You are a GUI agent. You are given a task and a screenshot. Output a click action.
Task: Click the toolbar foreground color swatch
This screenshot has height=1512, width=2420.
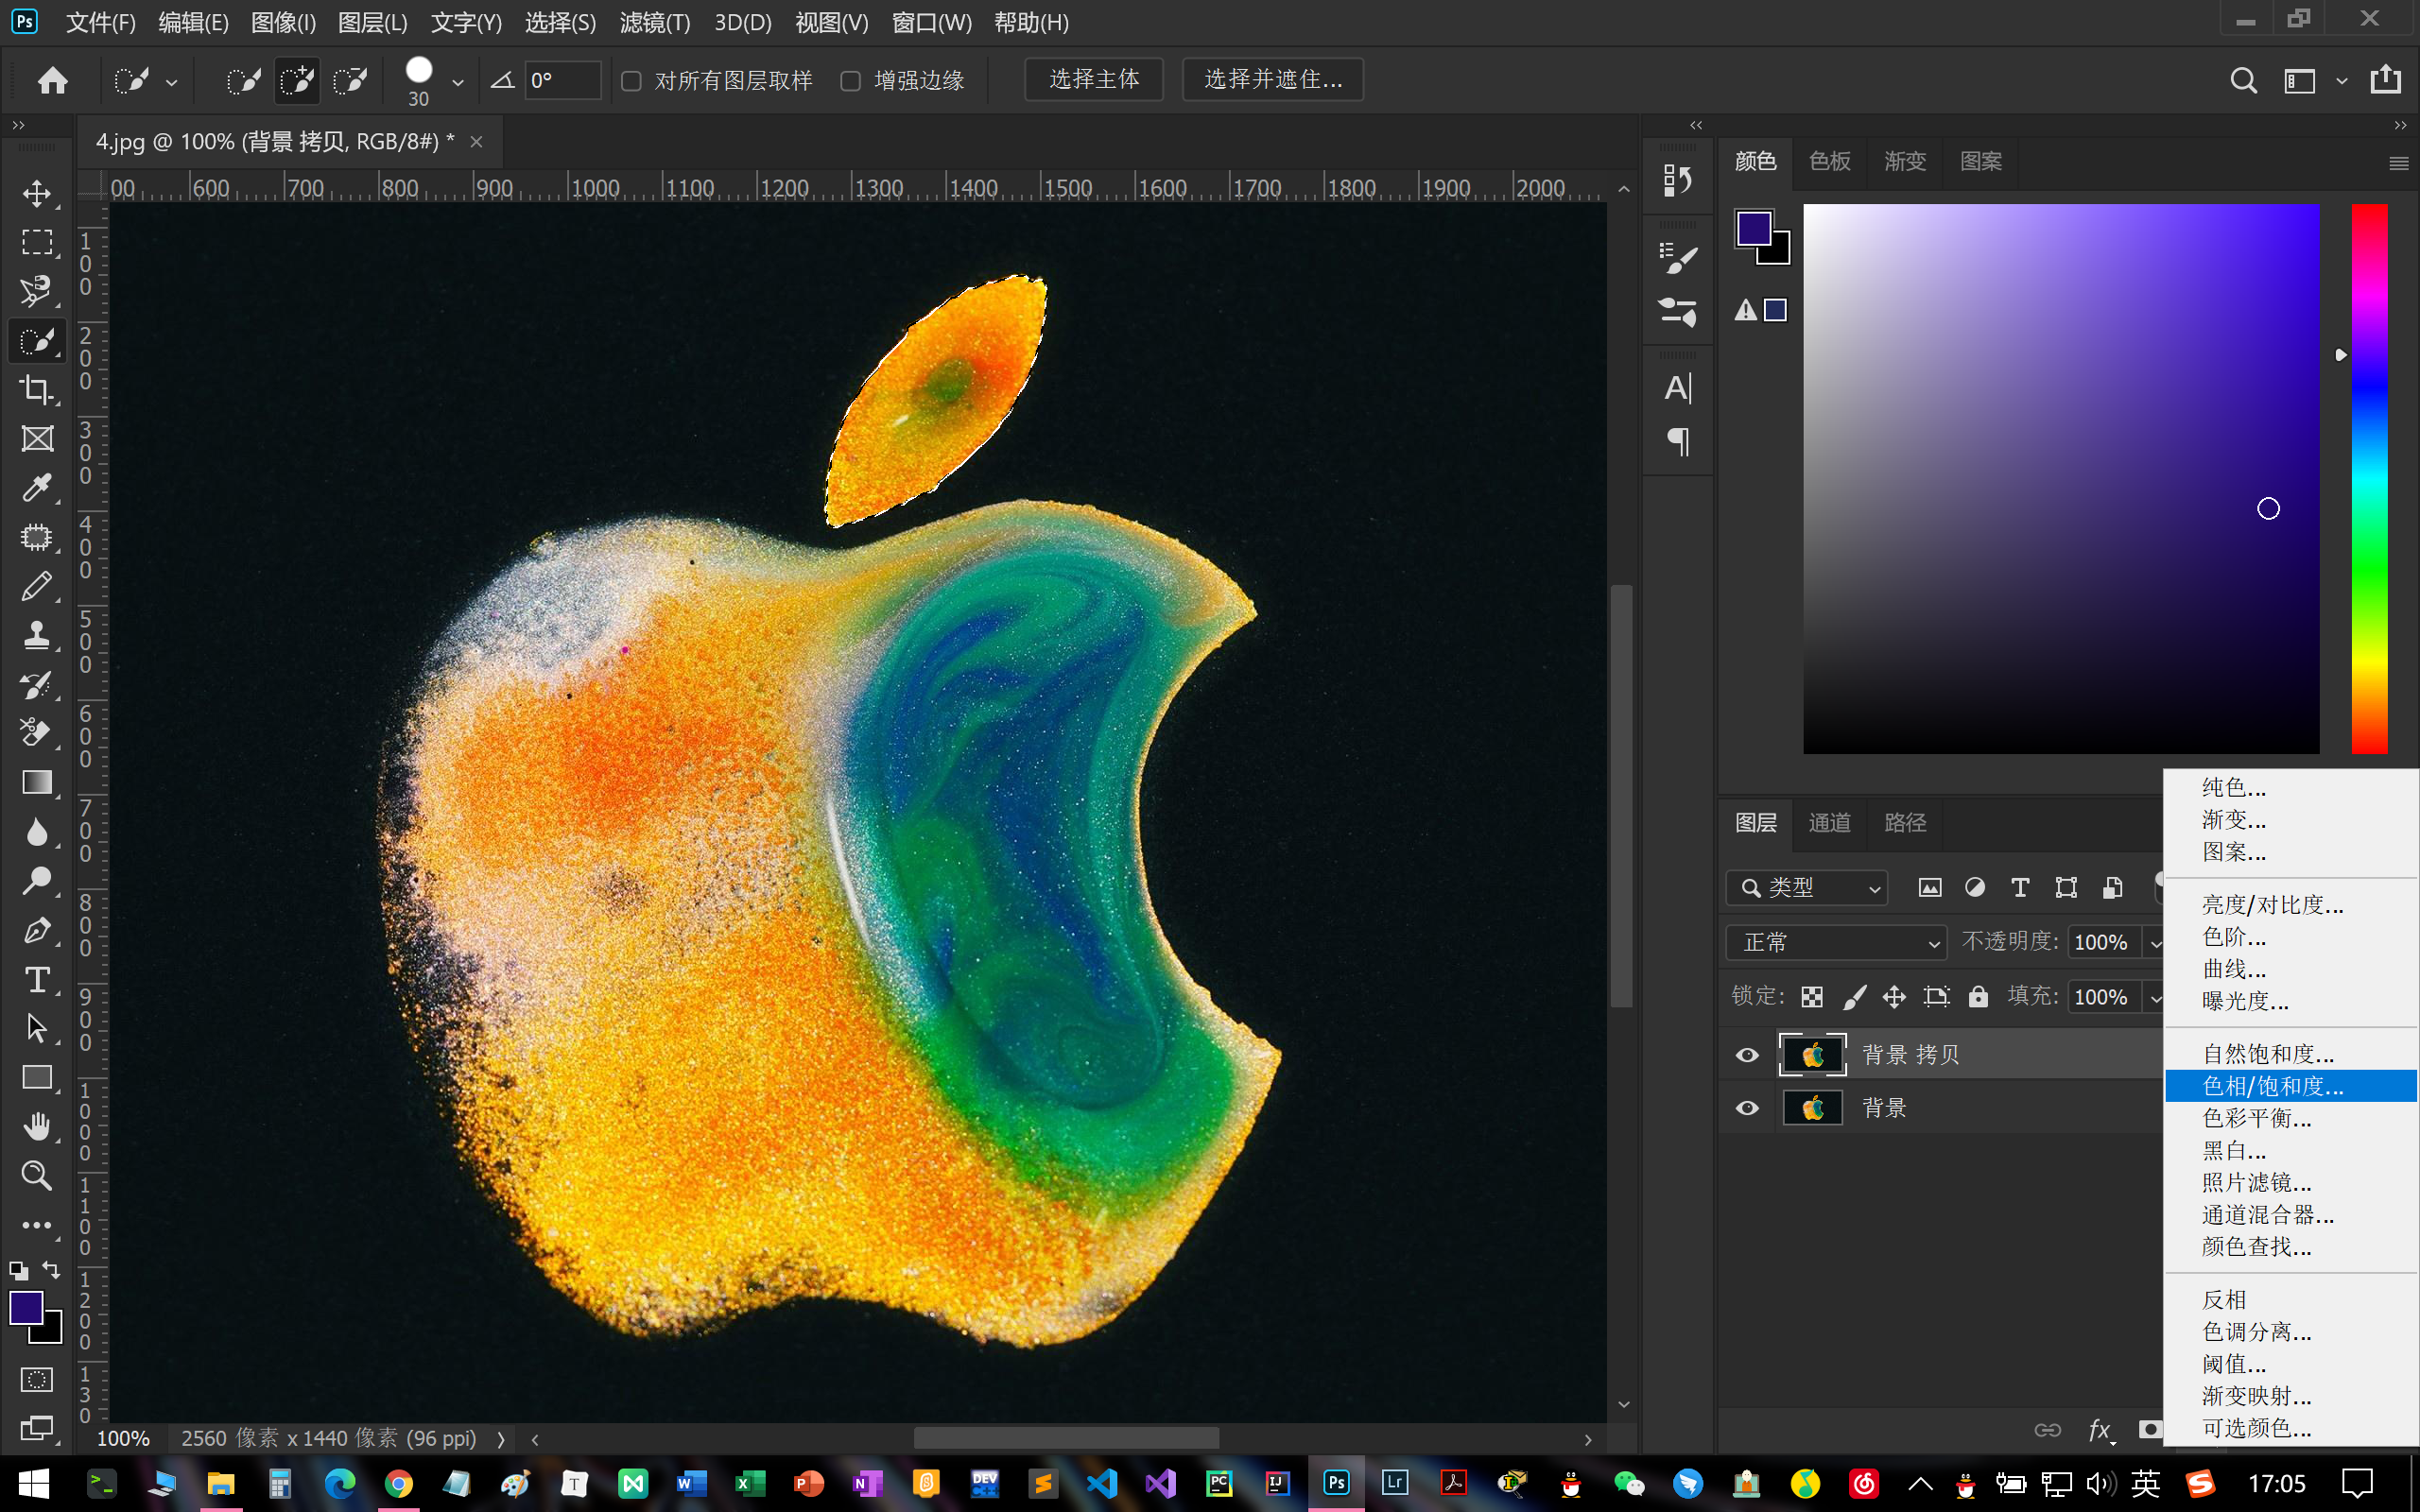click(x=26, y=1308)
